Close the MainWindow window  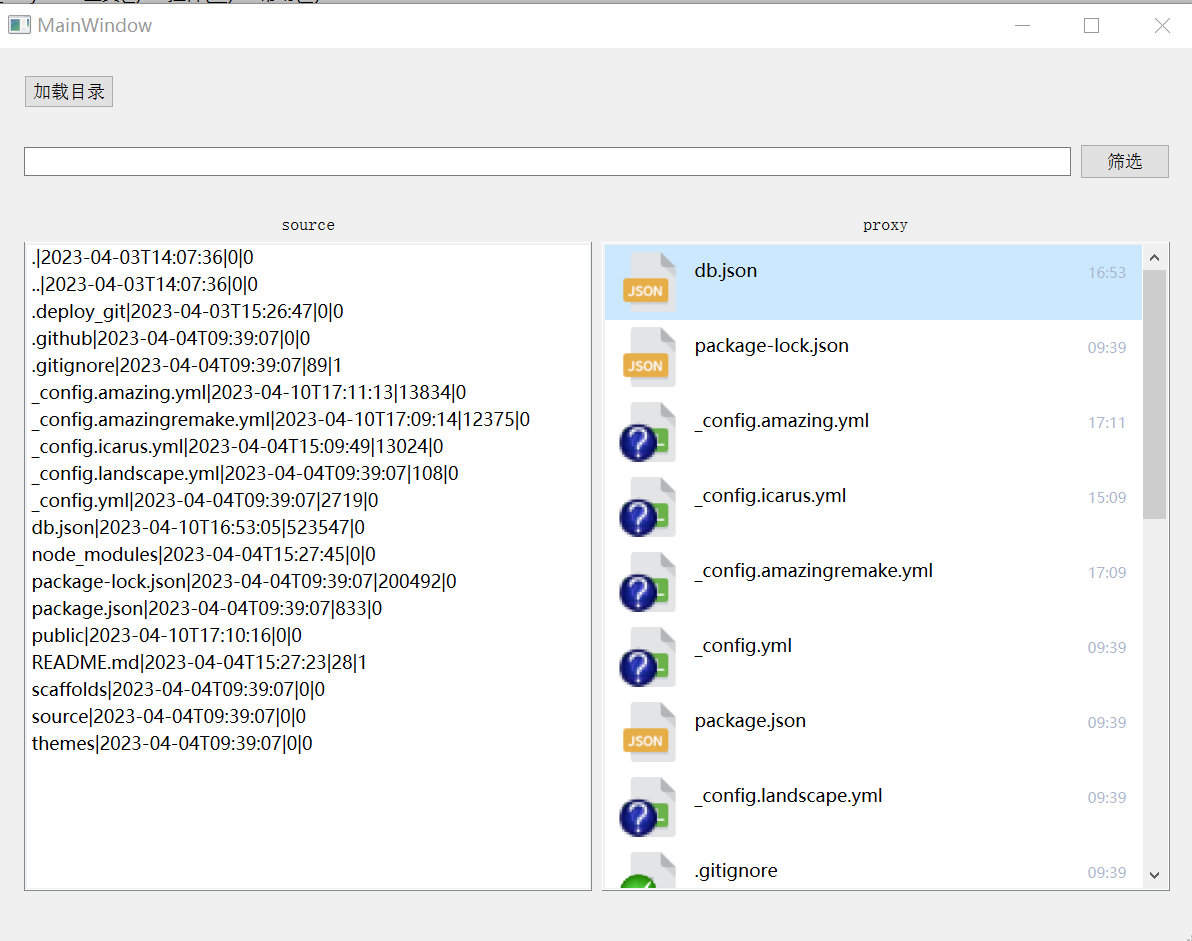1162,25
